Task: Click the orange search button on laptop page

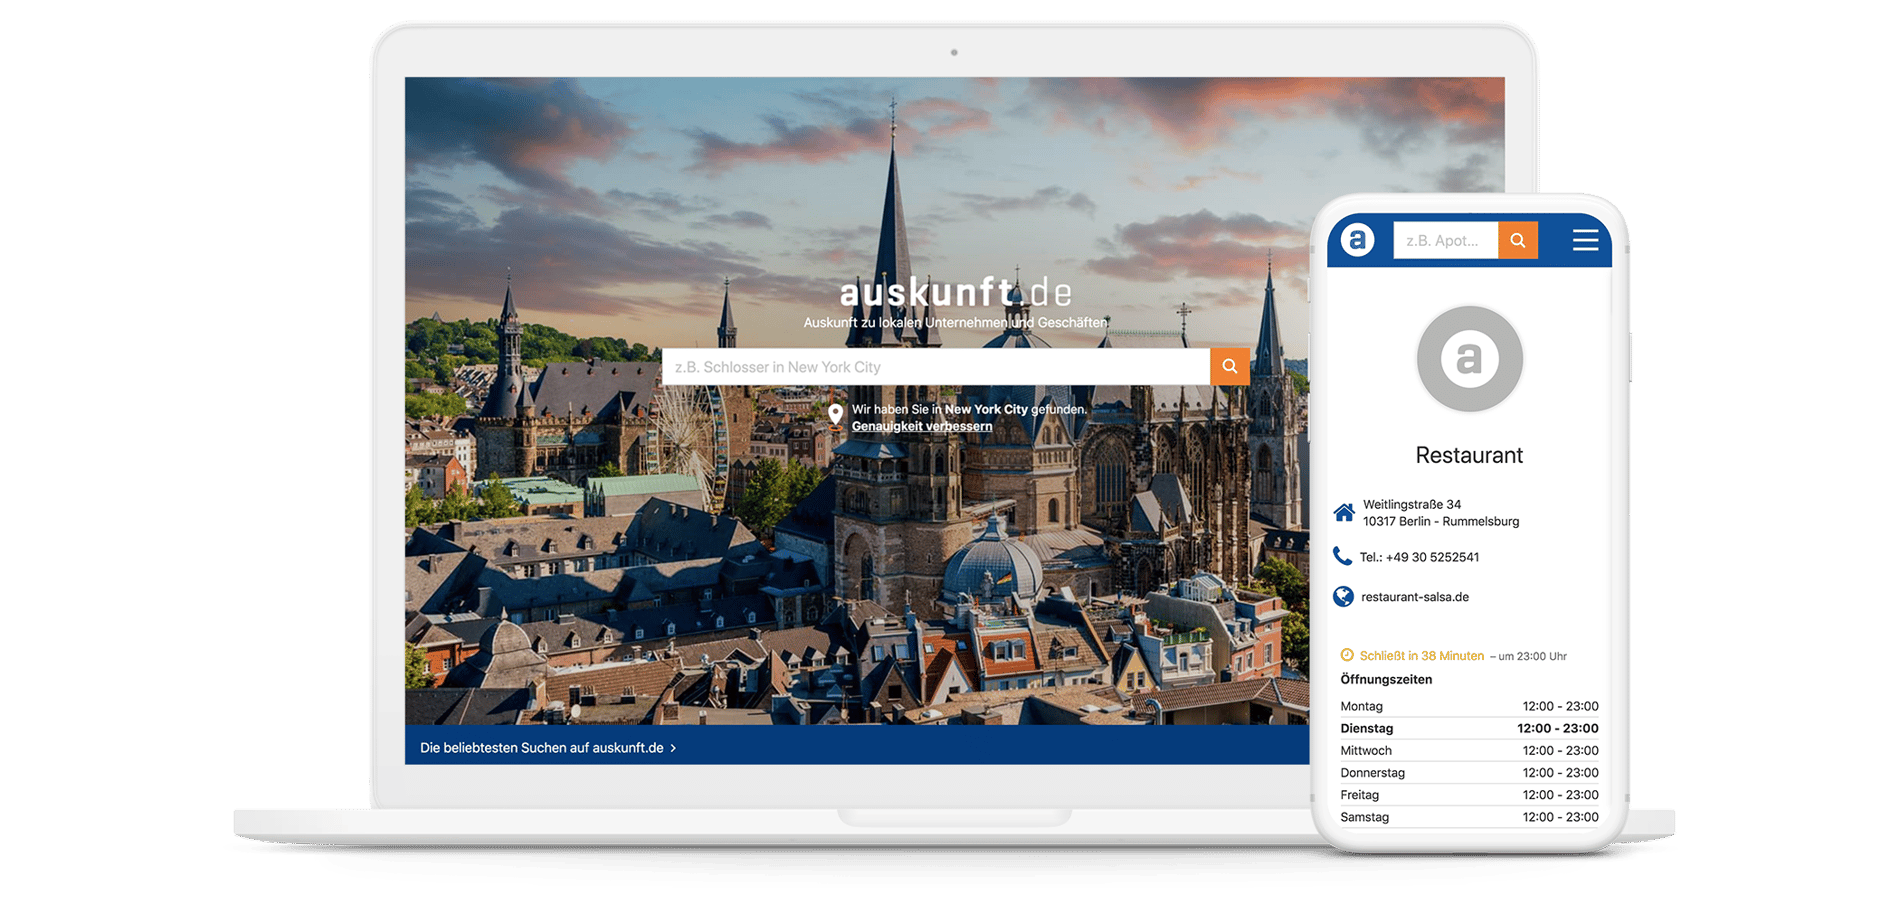Action: tap(1229, 367)
